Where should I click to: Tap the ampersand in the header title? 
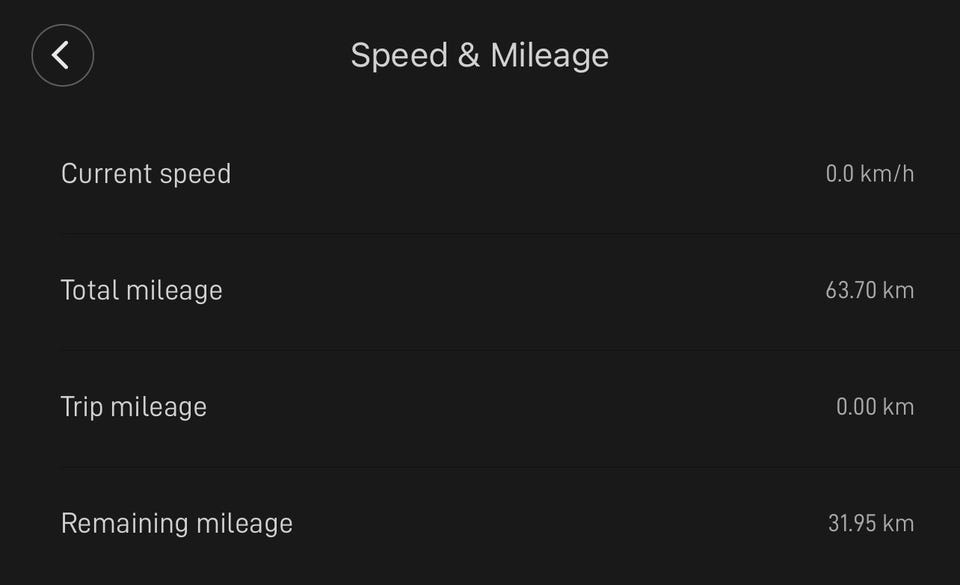click(x=468, y=55)
